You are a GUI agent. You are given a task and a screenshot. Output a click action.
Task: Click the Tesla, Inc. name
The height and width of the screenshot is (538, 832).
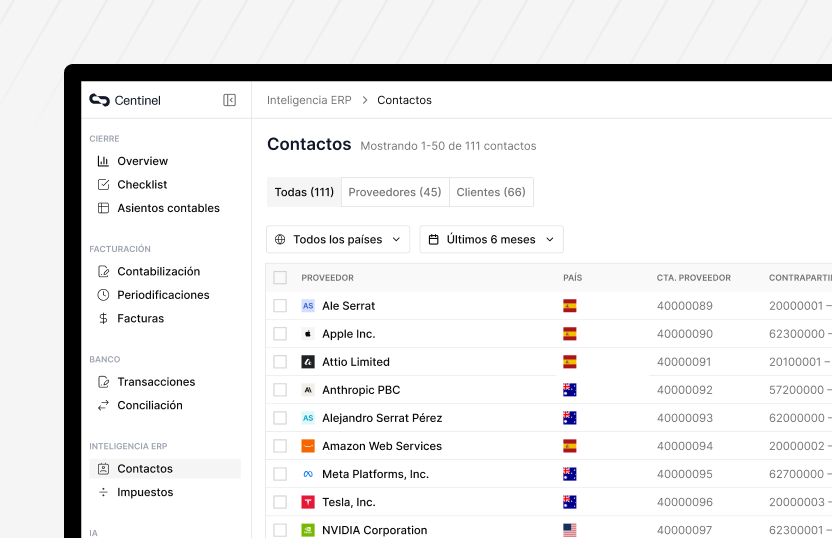click(x=349, y=502)
